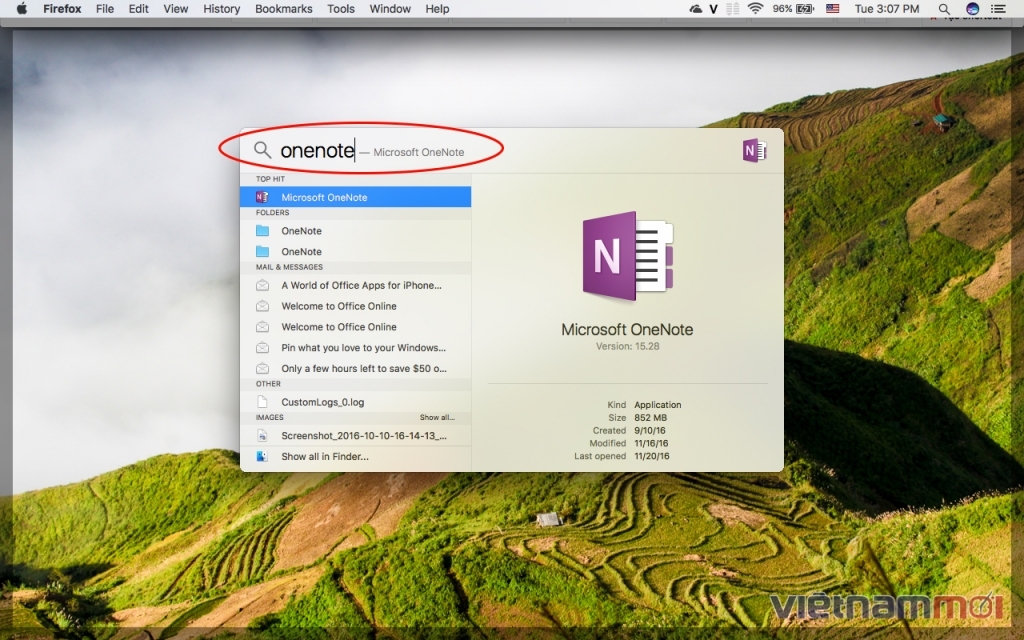
Task: Click the Modified date '11/16/16'
Action: (652, 443)
